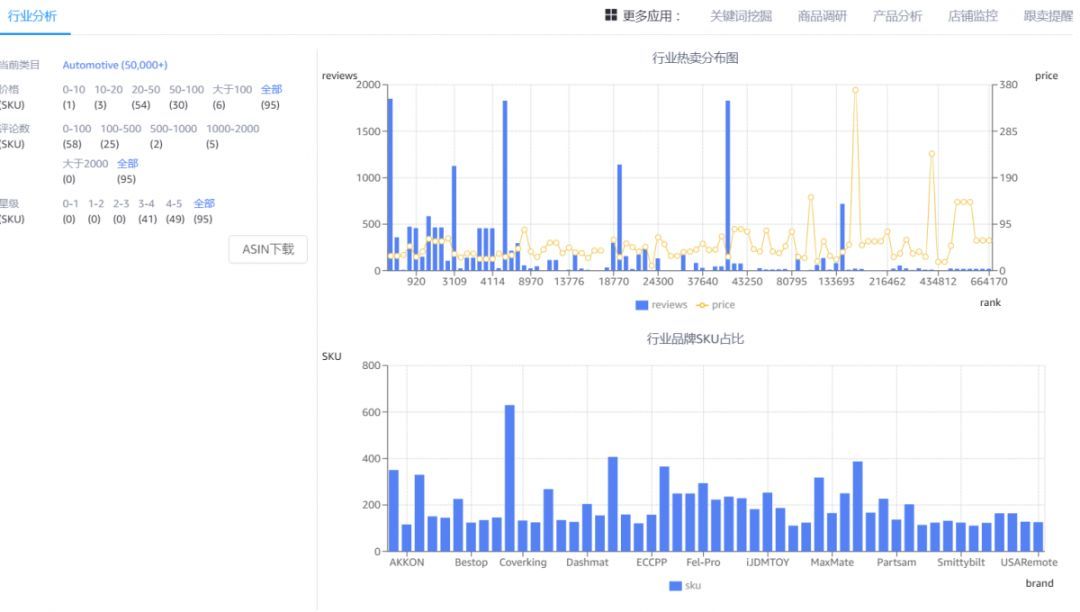
Task: Click the rank 4114 axis label
Action: point(492,282)
